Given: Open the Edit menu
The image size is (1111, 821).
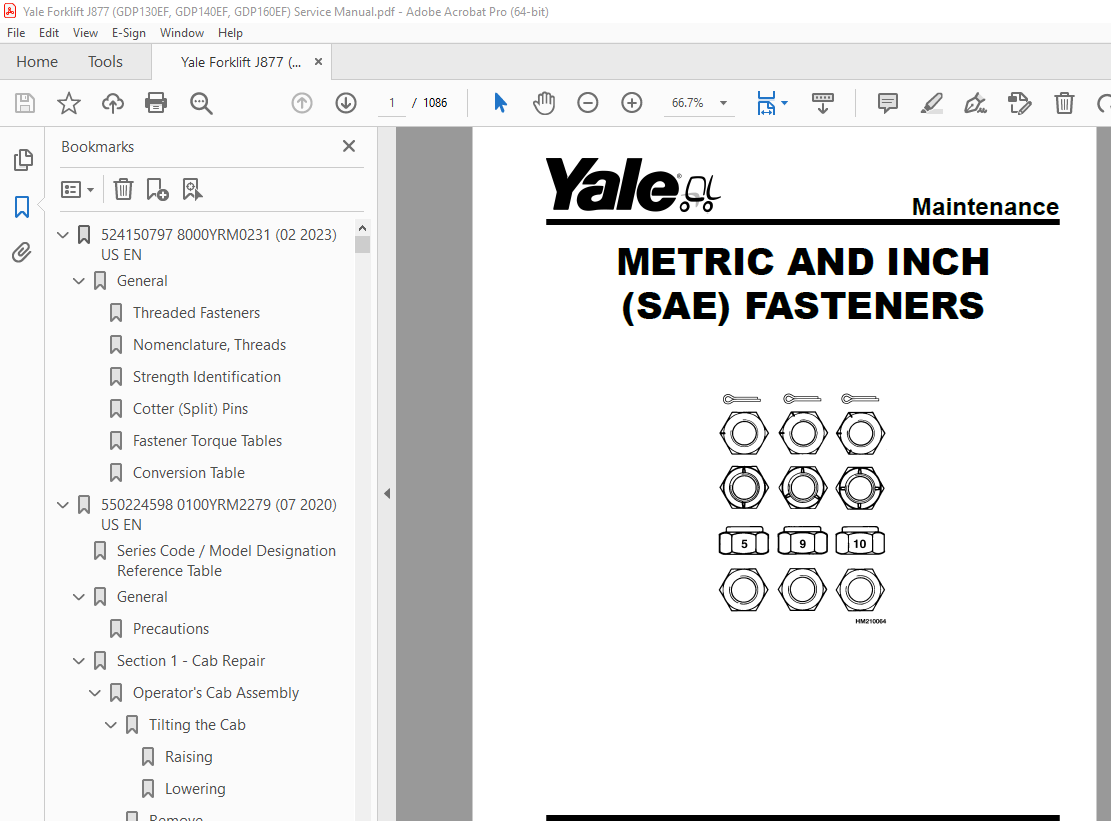Looking at the screenshot, I should click(49, 33).
